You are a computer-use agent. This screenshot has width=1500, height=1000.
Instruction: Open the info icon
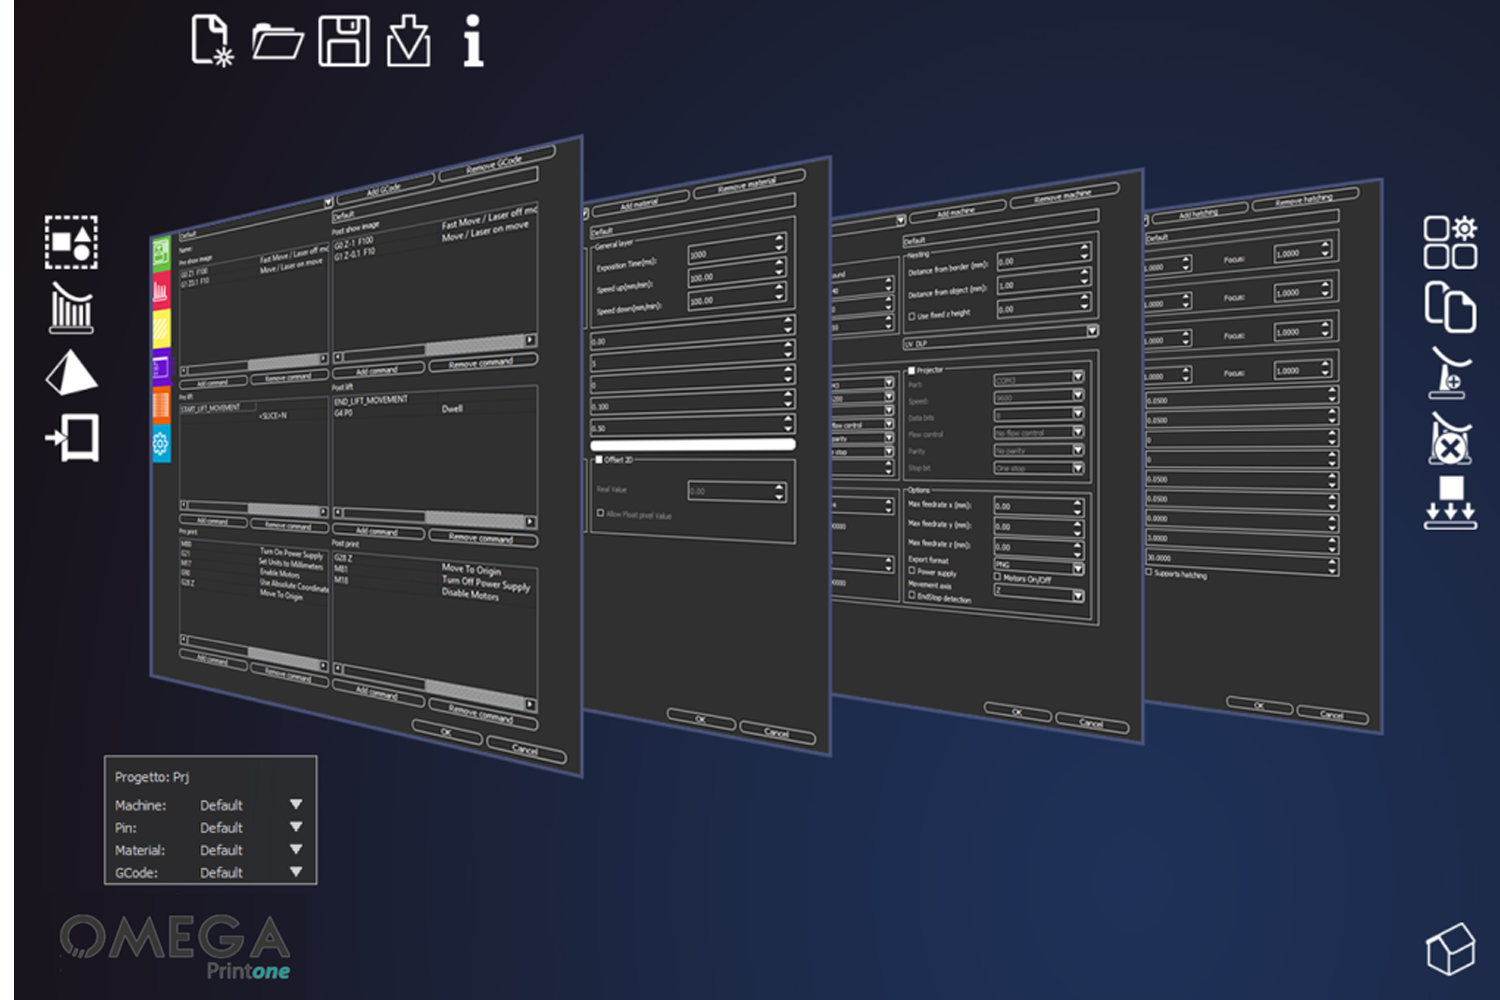point(473,41)
